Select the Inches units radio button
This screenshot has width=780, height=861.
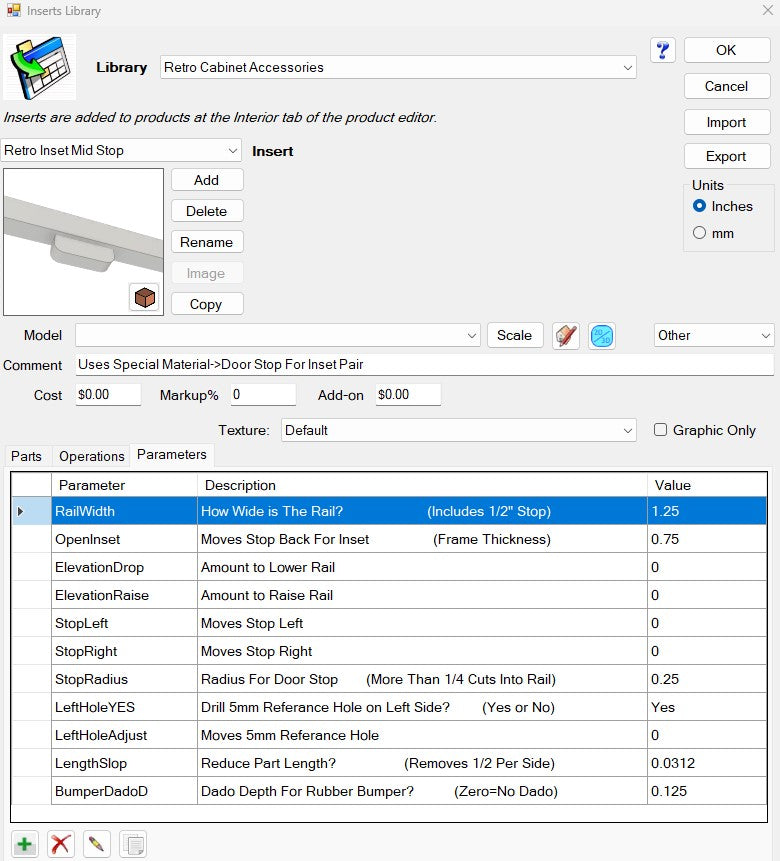point(700,206)
